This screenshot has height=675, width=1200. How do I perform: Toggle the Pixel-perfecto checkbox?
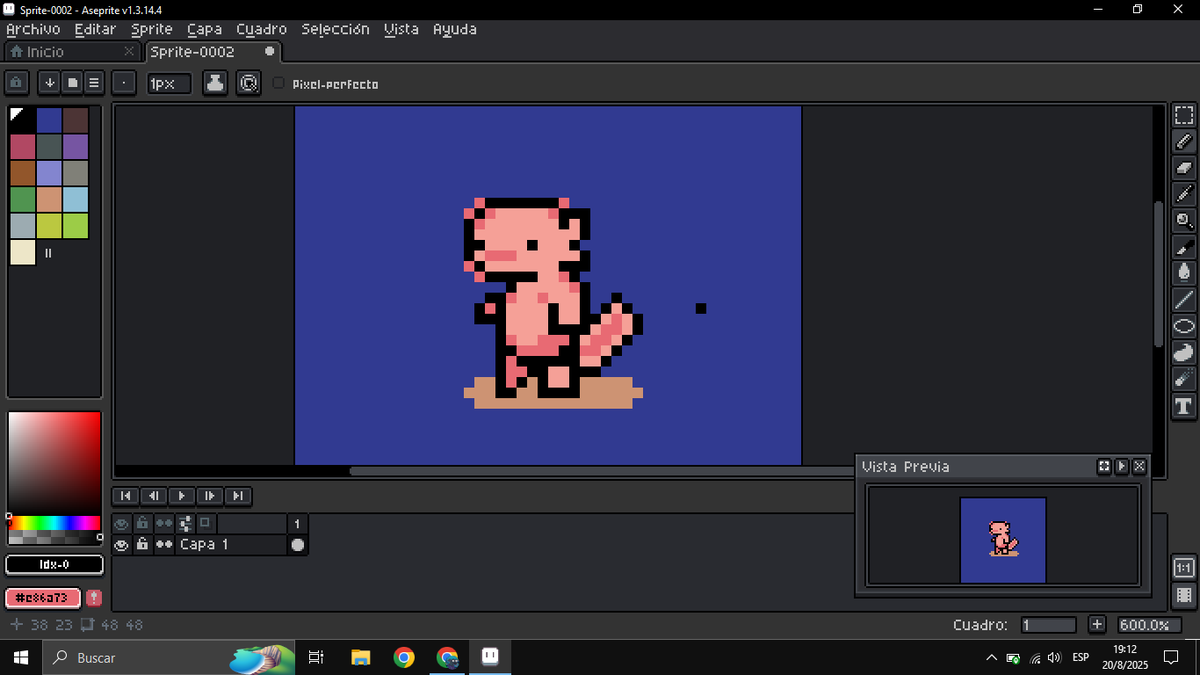coord(279,84)
